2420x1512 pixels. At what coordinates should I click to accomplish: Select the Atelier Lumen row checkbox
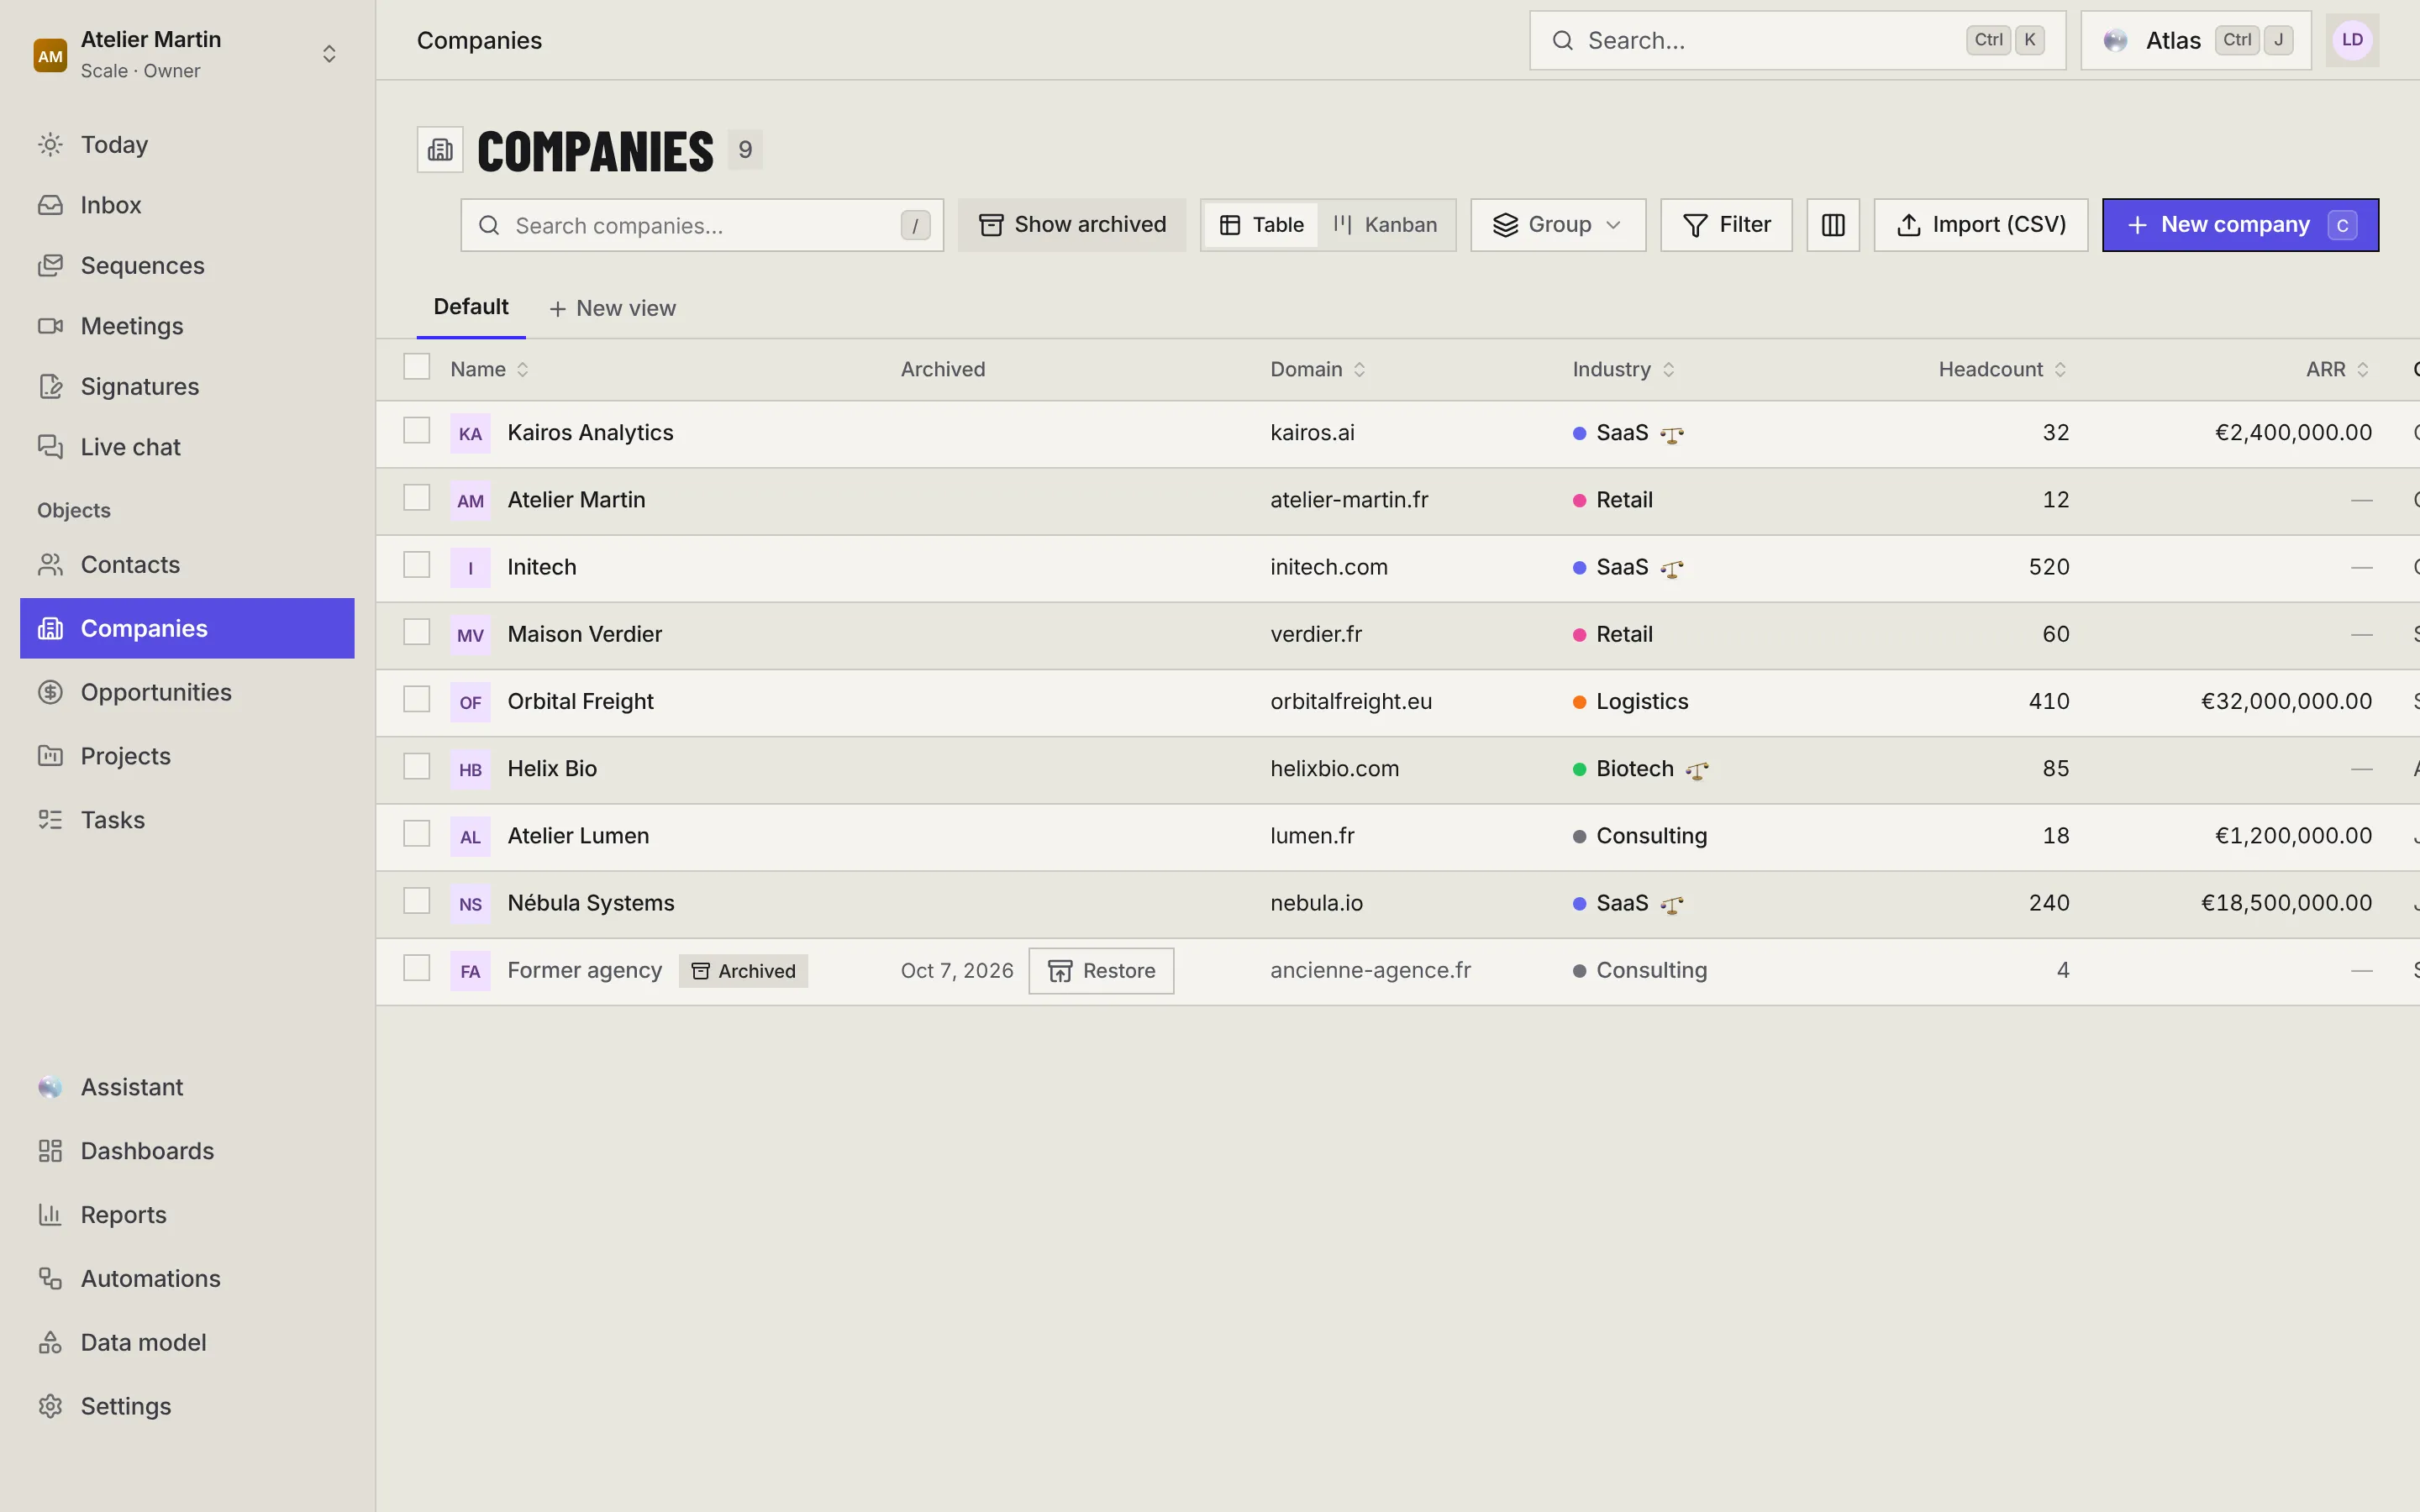tap(416, 834)
